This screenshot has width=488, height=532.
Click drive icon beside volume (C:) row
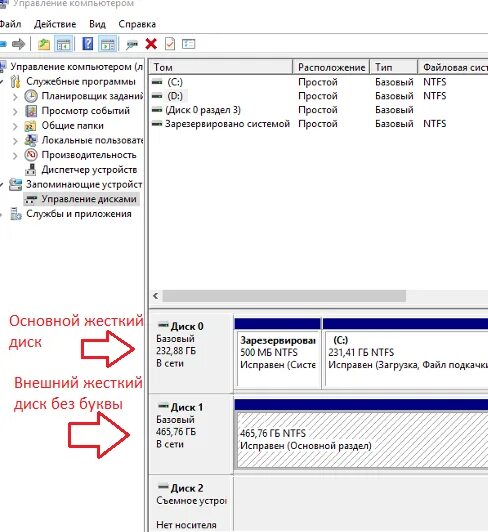(157, 82)
